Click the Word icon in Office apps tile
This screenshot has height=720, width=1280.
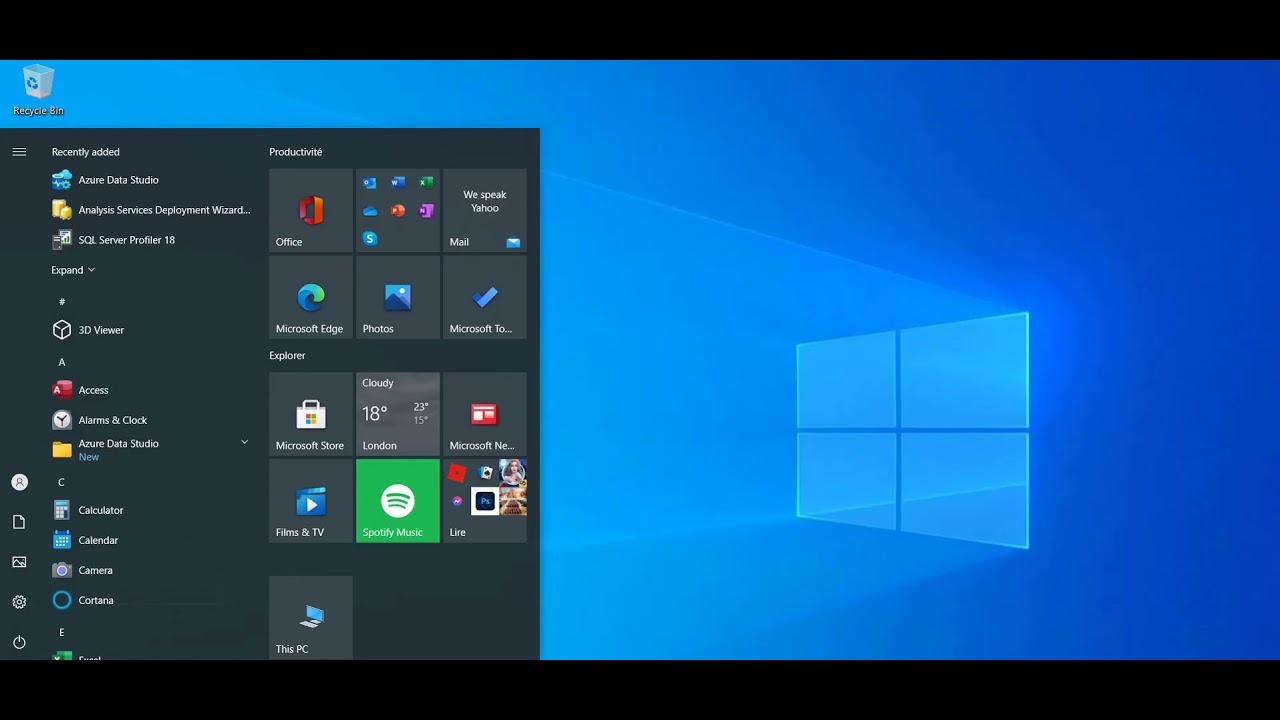tap(398, 182)
